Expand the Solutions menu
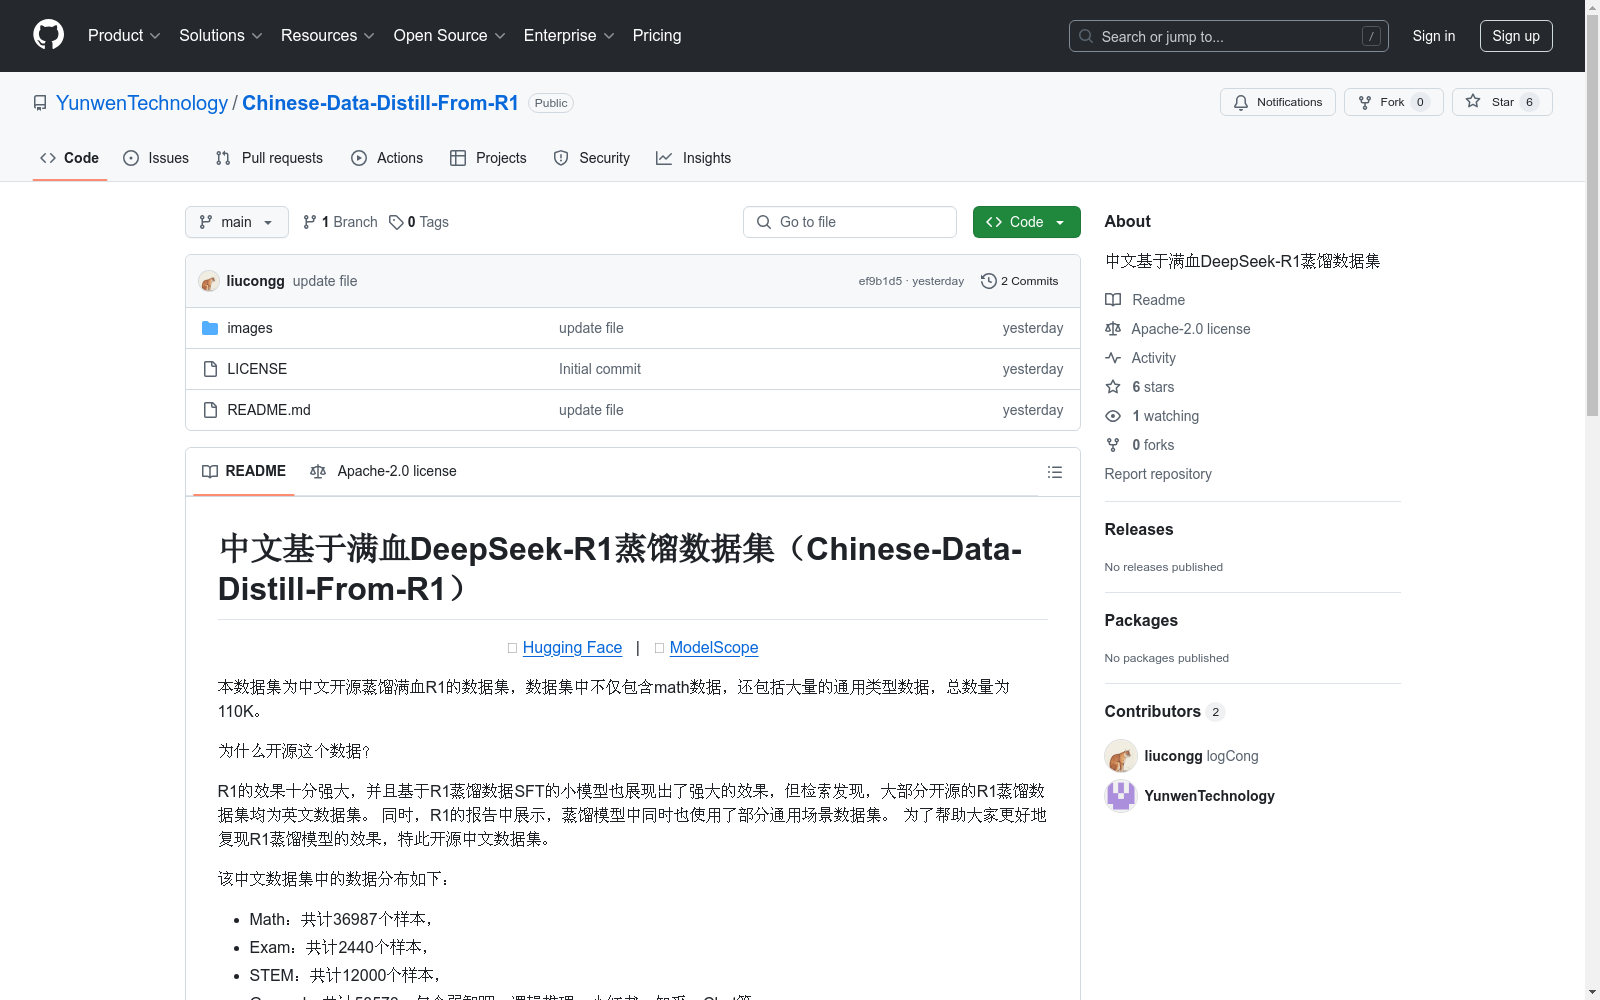1600x1000 pixels. tap(221, 35)
